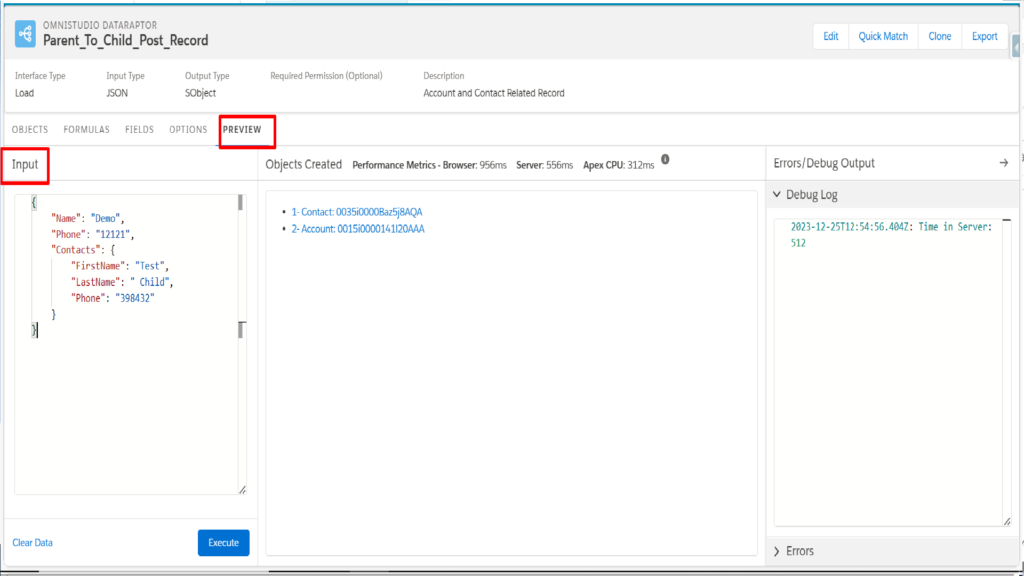Click the OmniStudio DataRaptor icon
This screenshot has height=576, width=1024.
[x=25, y=34]
